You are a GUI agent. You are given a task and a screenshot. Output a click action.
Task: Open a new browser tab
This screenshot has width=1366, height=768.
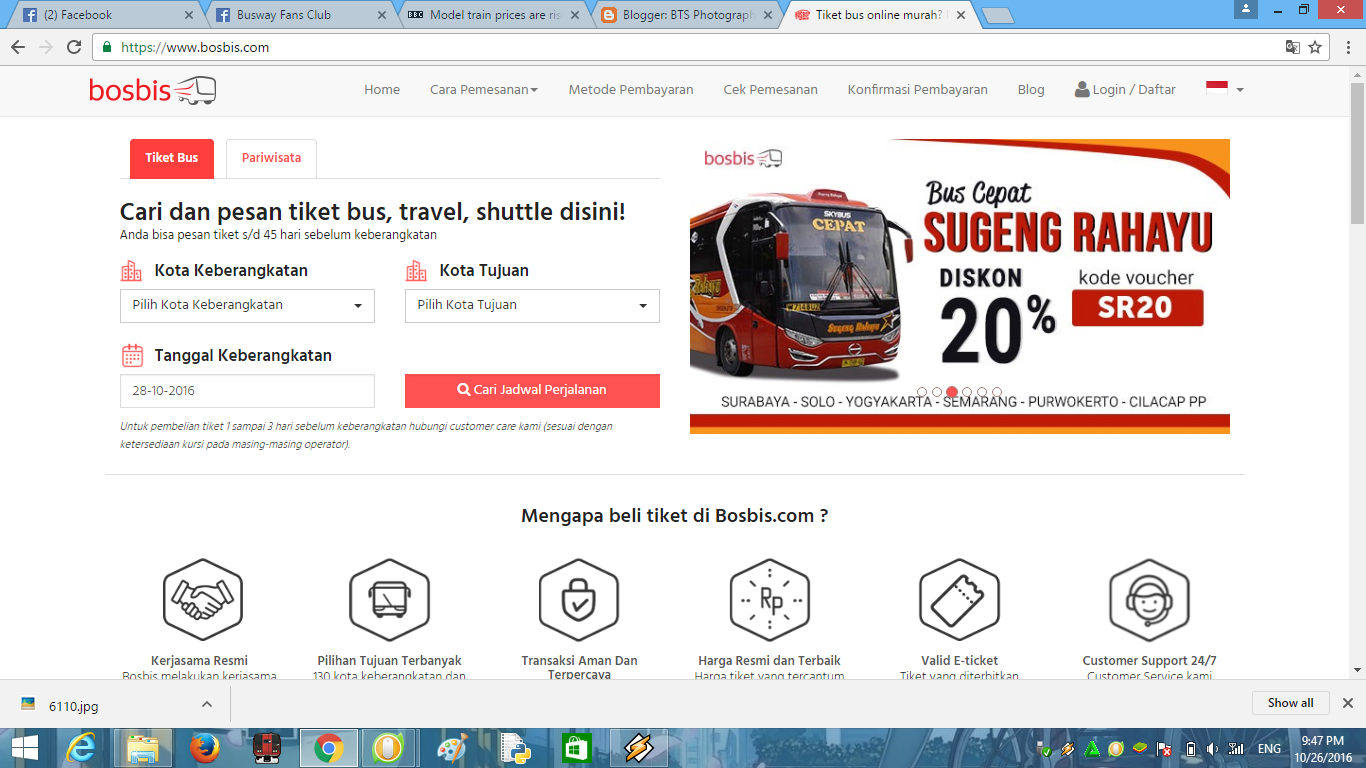point(997,16)
